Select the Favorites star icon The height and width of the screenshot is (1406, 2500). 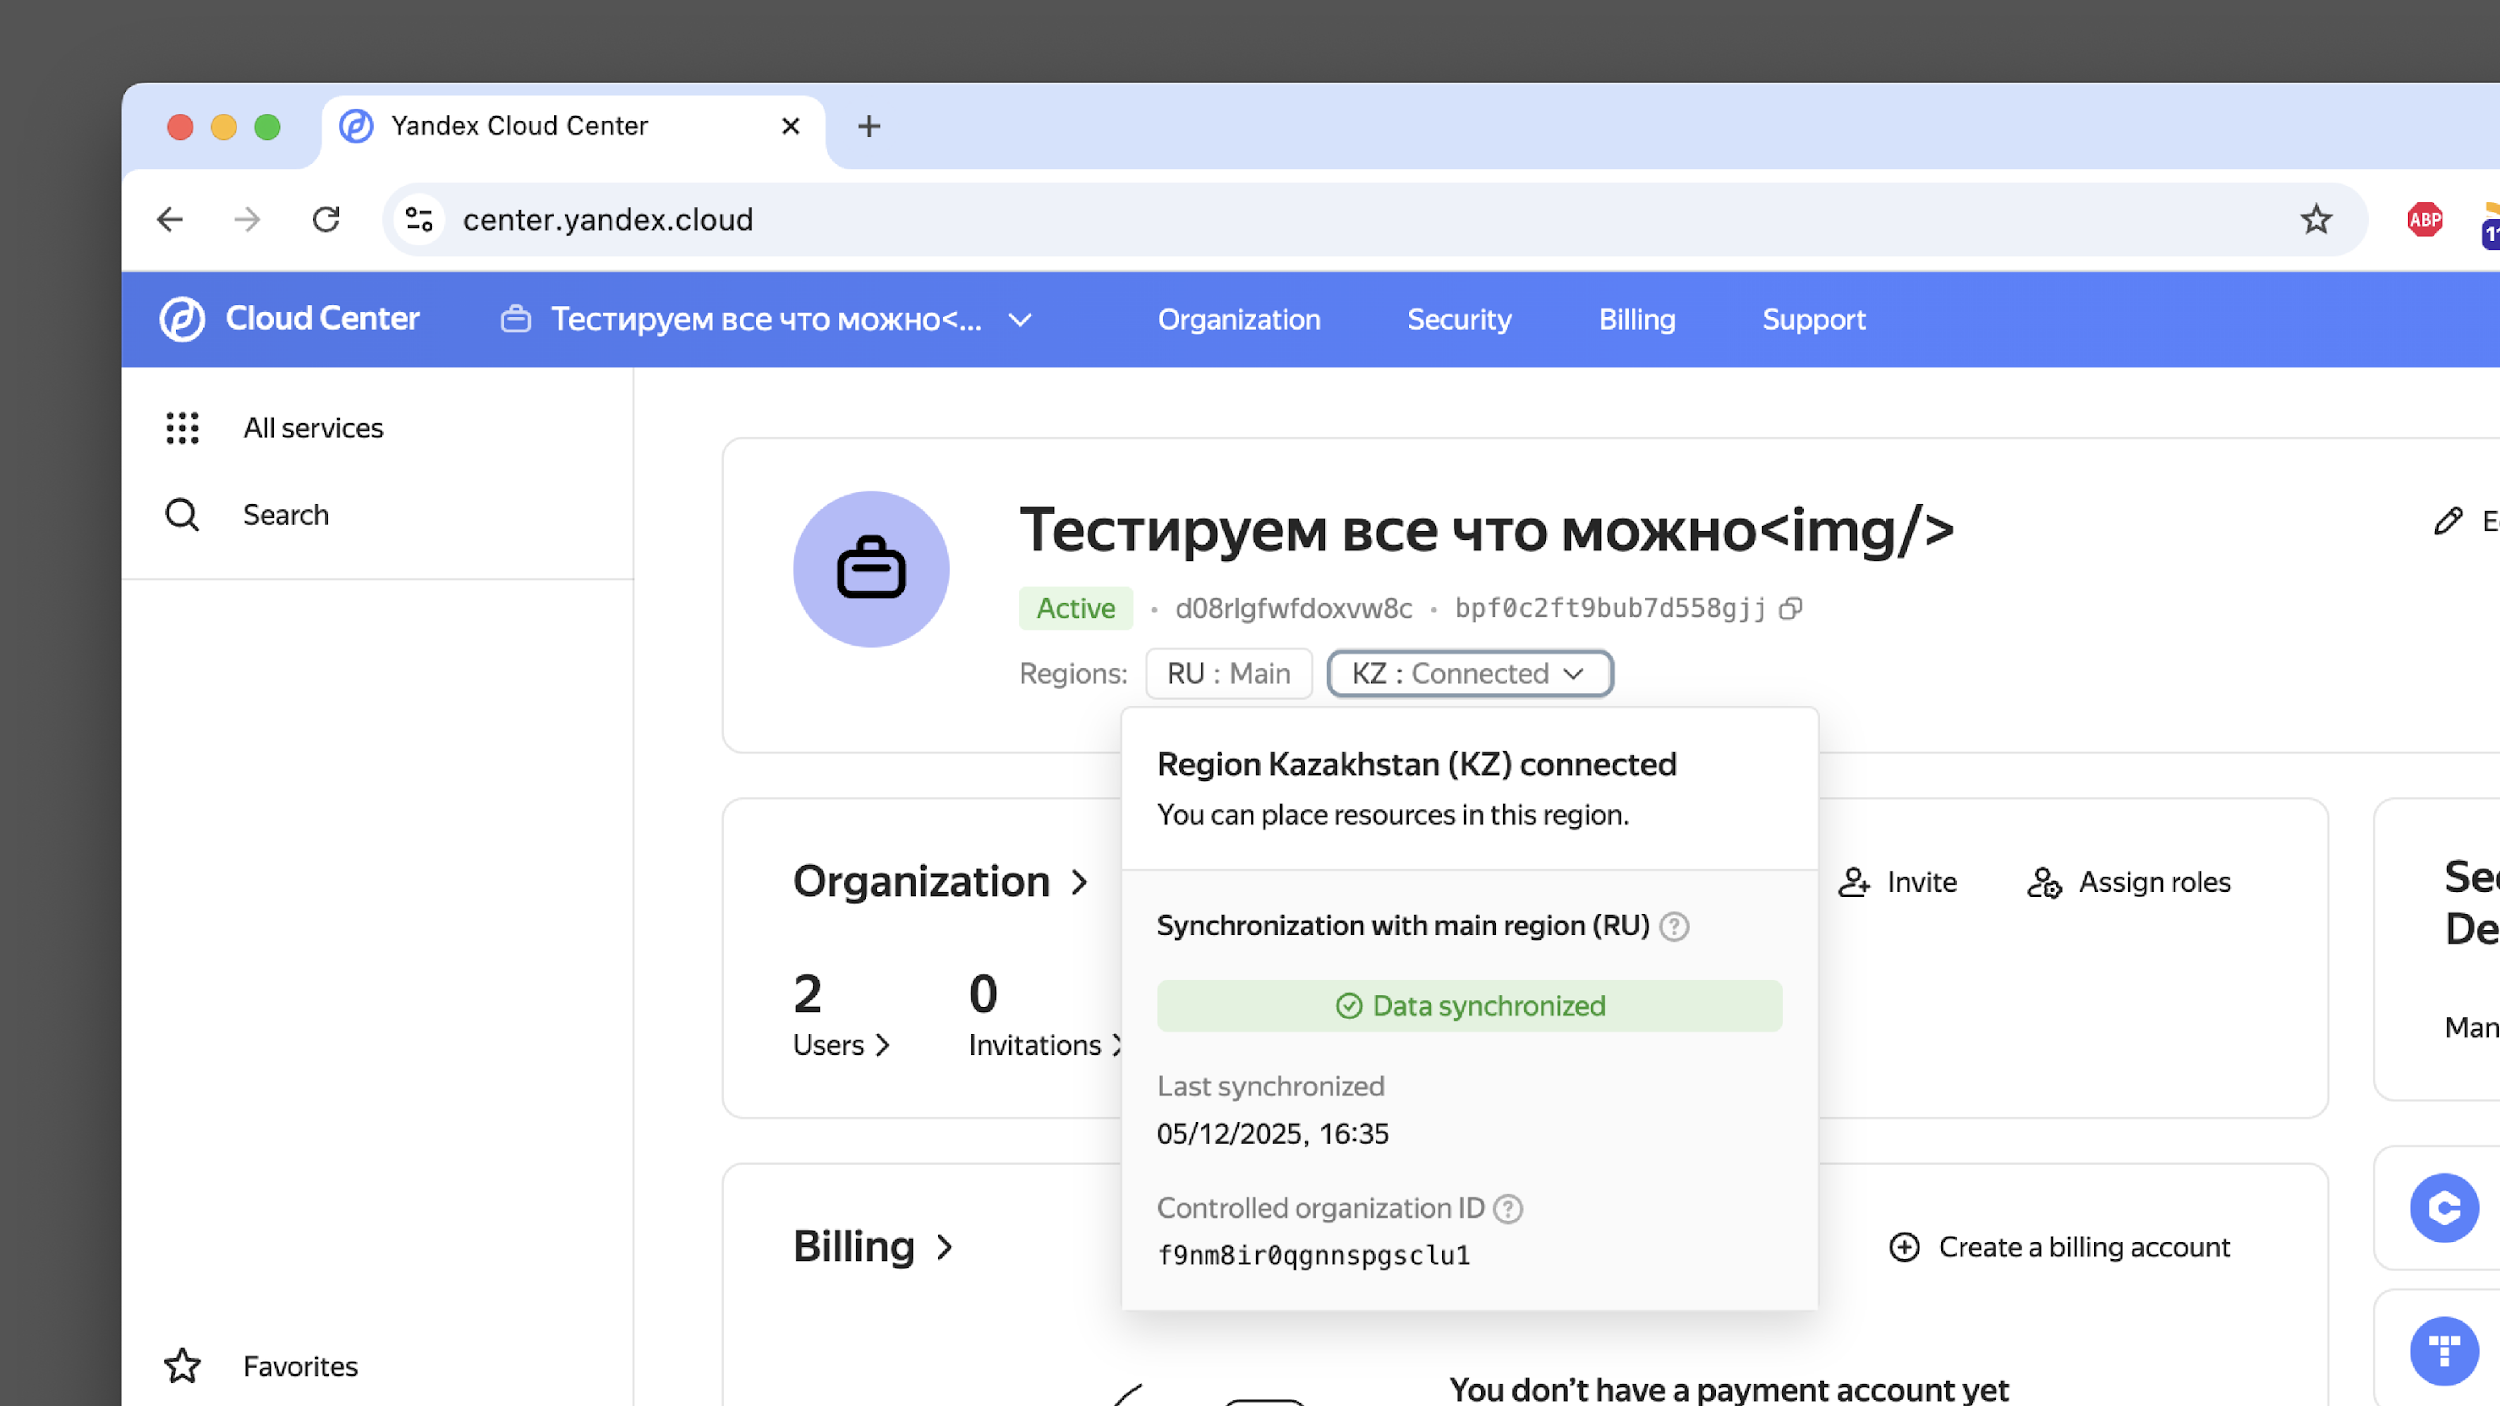(182, 1366)
